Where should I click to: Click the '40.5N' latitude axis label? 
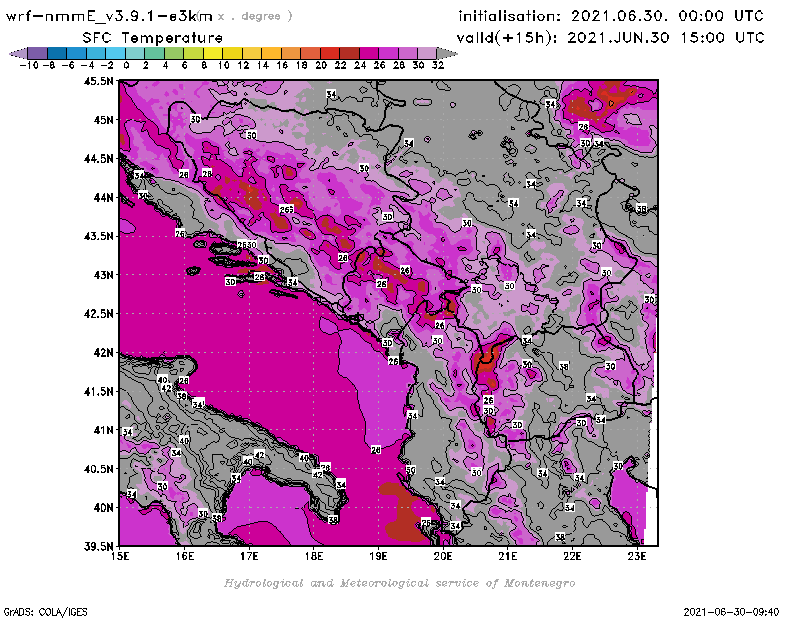tap(98, 469)
